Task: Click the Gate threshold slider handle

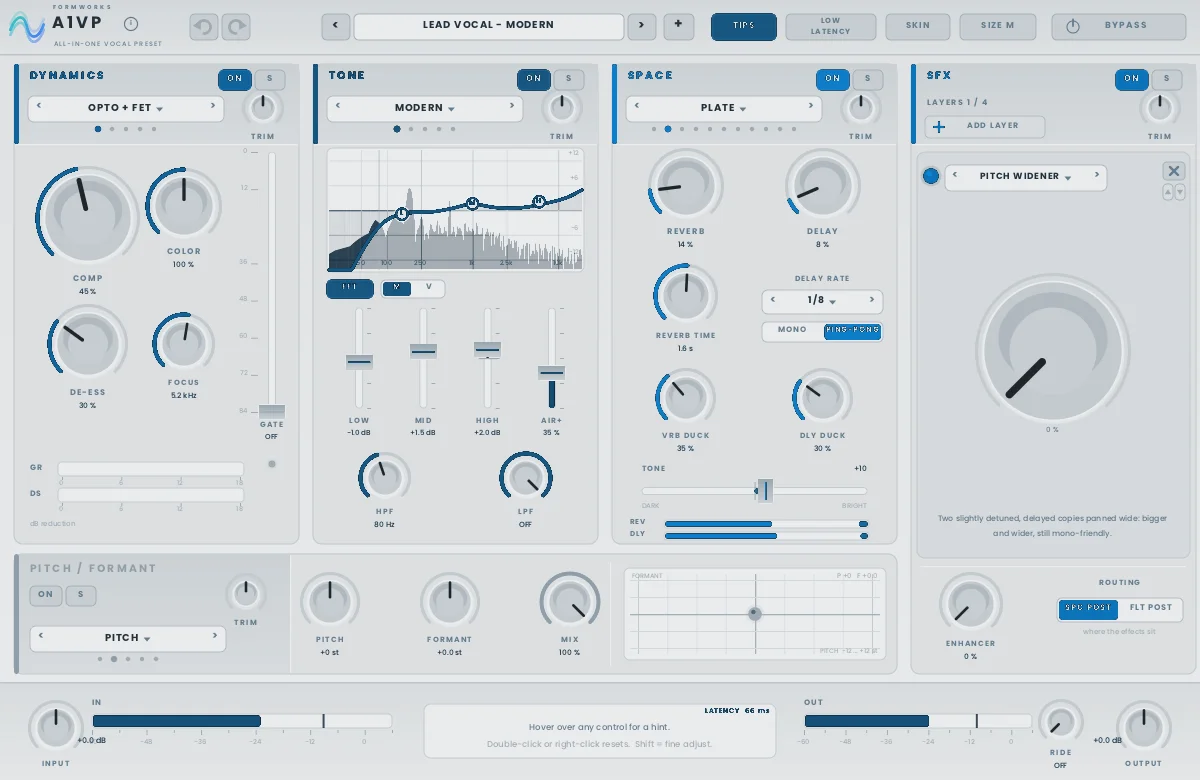Action: 271,411
